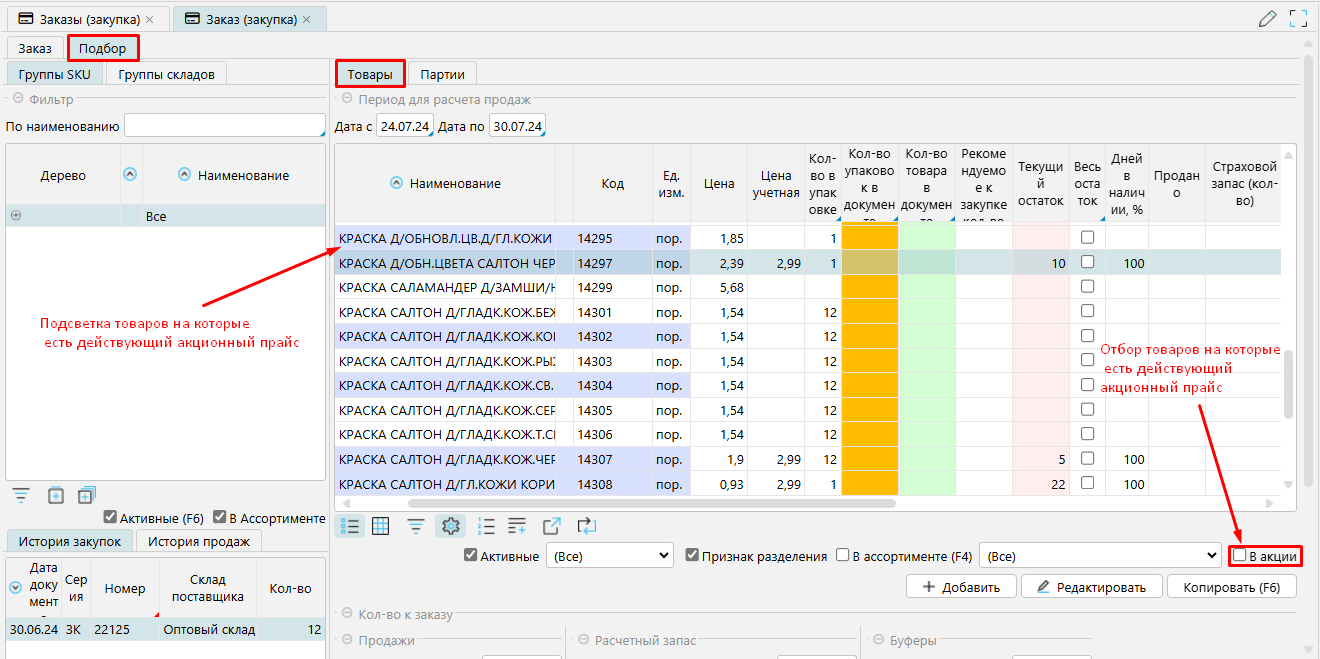Collapse 'Период для расчета продаж' section
The width and height of the screenshot is (1320, 659).
[347, 99]
